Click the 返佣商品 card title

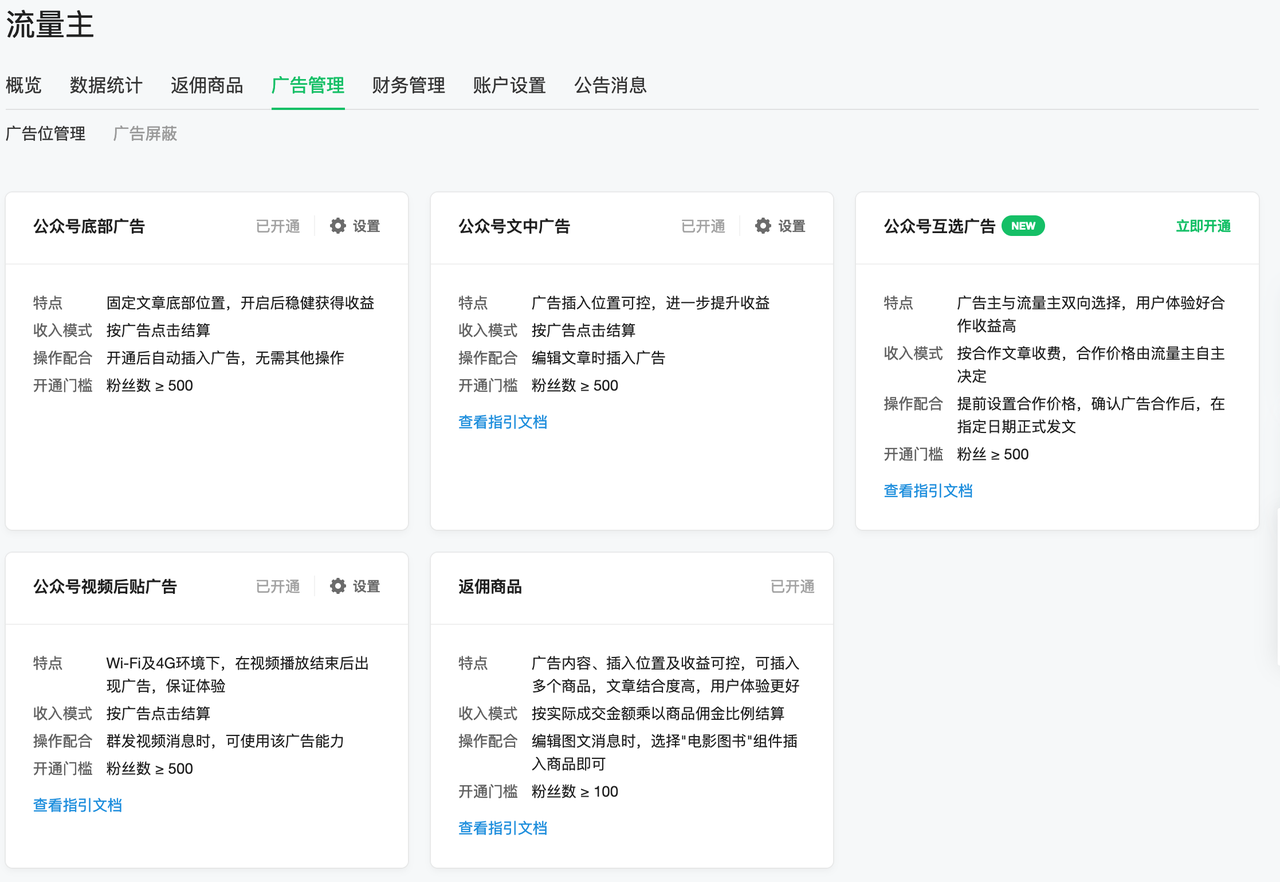(x=490, y=586)
